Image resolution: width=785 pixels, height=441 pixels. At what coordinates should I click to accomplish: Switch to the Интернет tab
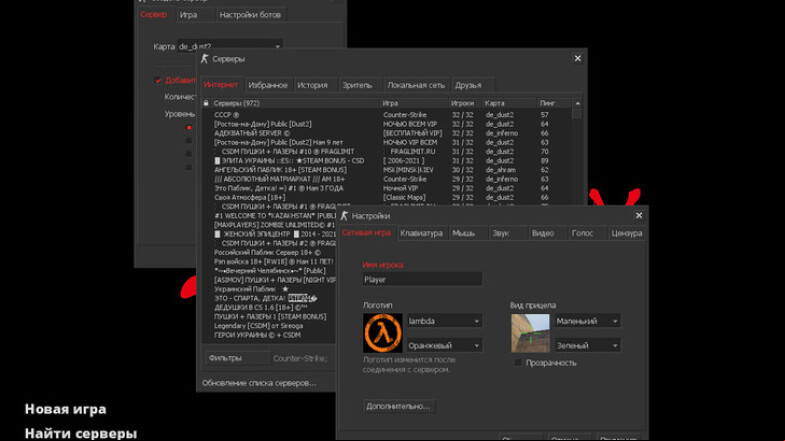click(x=221, y=85)
